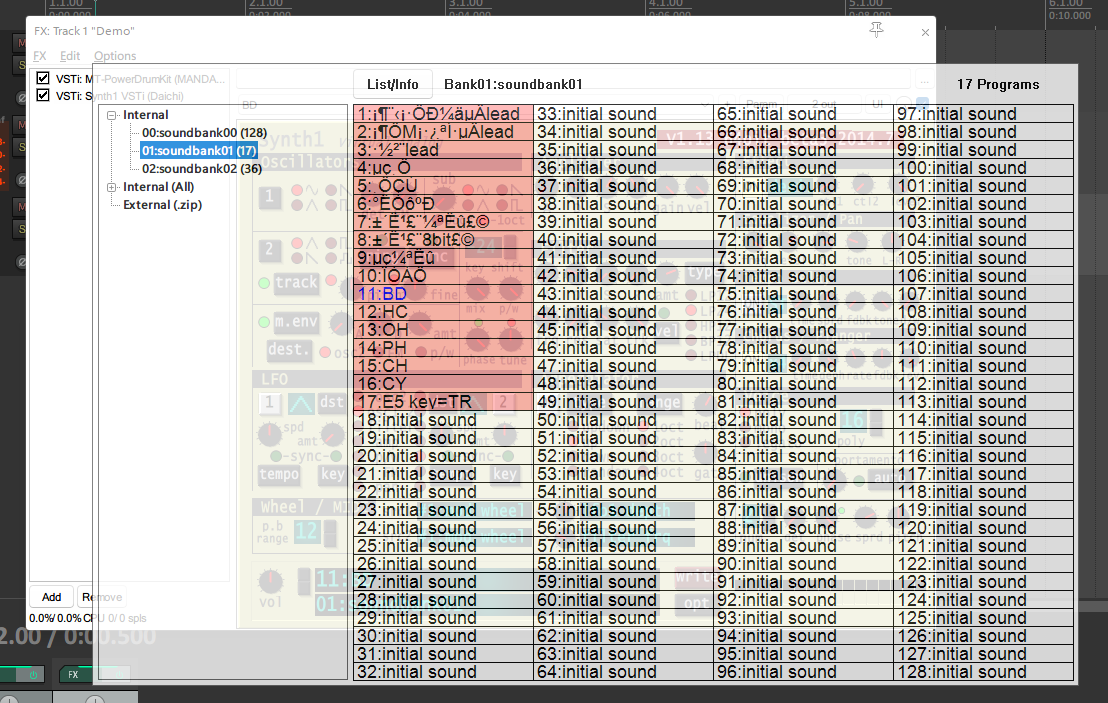Image resolution: width=1108 pixels, height=703 pixels.
Task: Select program 11:BD
Action: point(443,294)
